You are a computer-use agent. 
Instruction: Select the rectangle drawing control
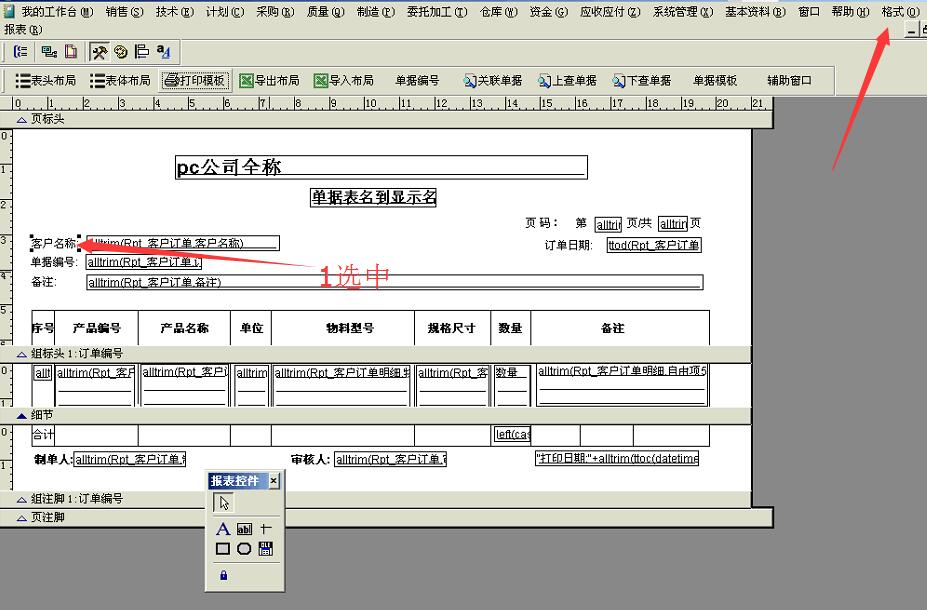[224, 548]
